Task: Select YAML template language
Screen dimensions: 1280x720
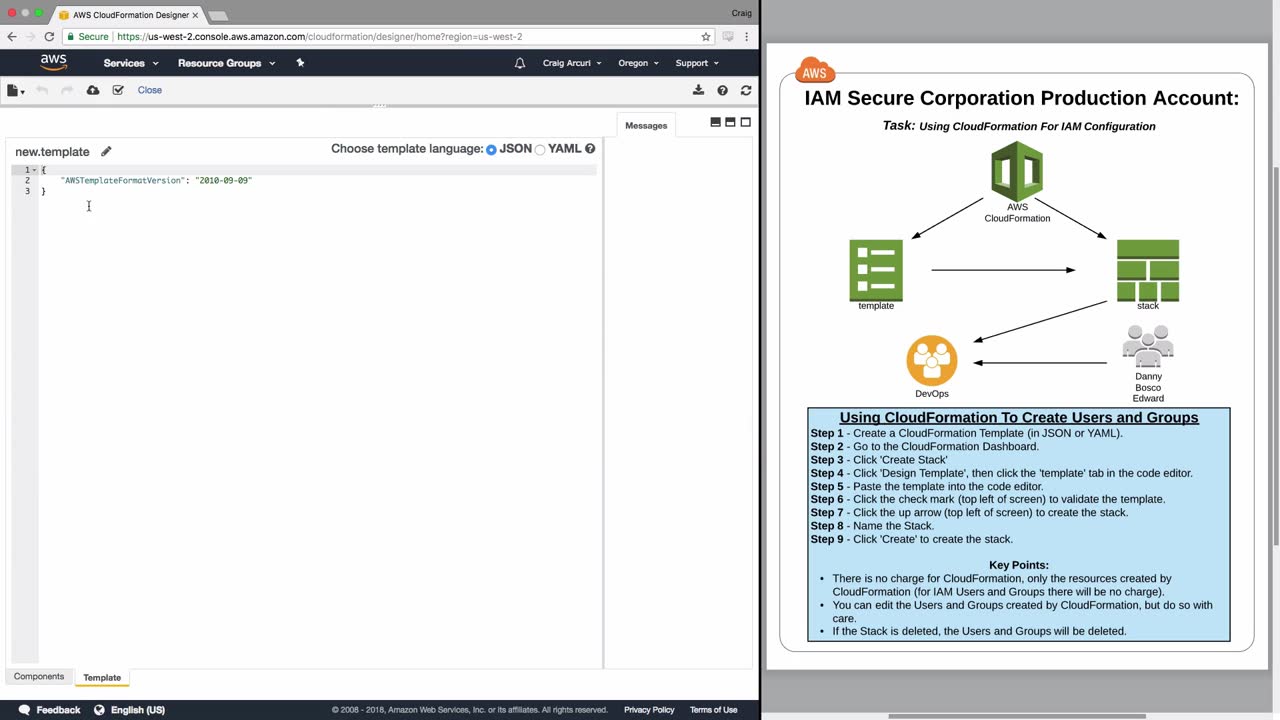Action: point(540,150)
